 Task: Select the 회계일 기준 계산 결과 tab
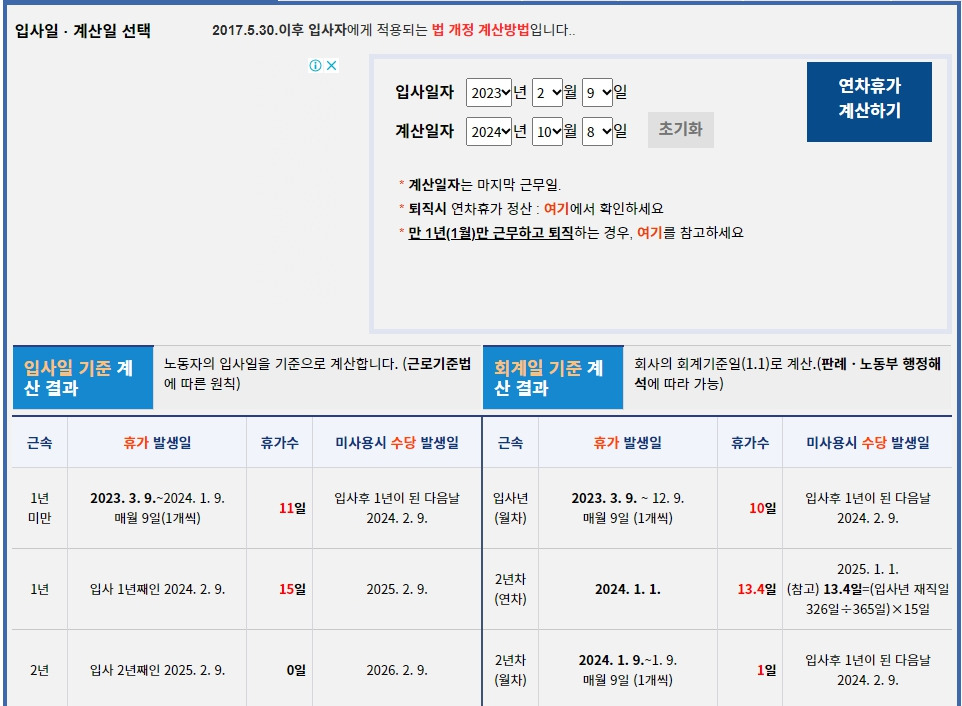pyautogui.click(x=553, y=377)
